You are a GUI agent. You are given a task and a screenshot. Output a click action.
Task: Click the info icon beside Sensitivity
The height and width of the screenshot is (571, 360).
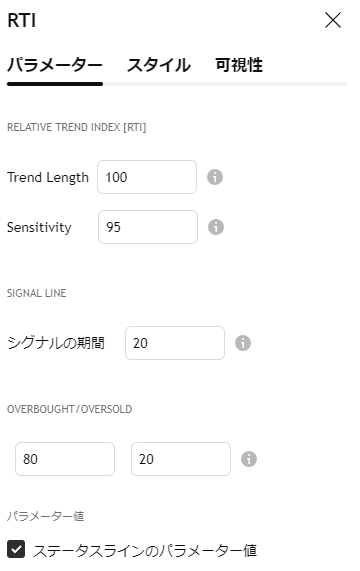(x=215, y=227)
